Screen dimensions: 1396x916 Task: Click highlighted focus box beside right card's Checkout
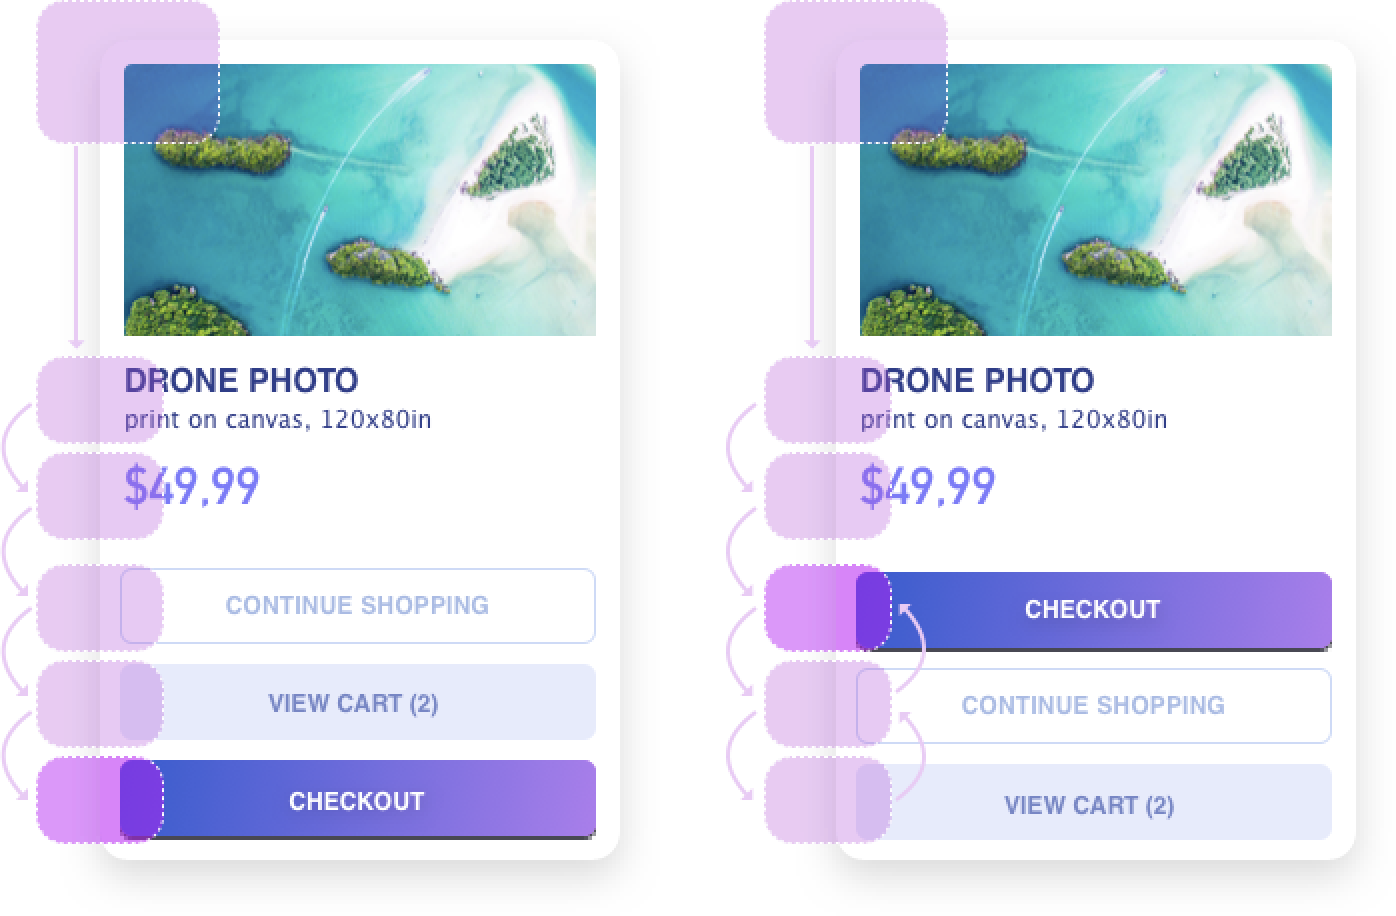pos(828,608)
